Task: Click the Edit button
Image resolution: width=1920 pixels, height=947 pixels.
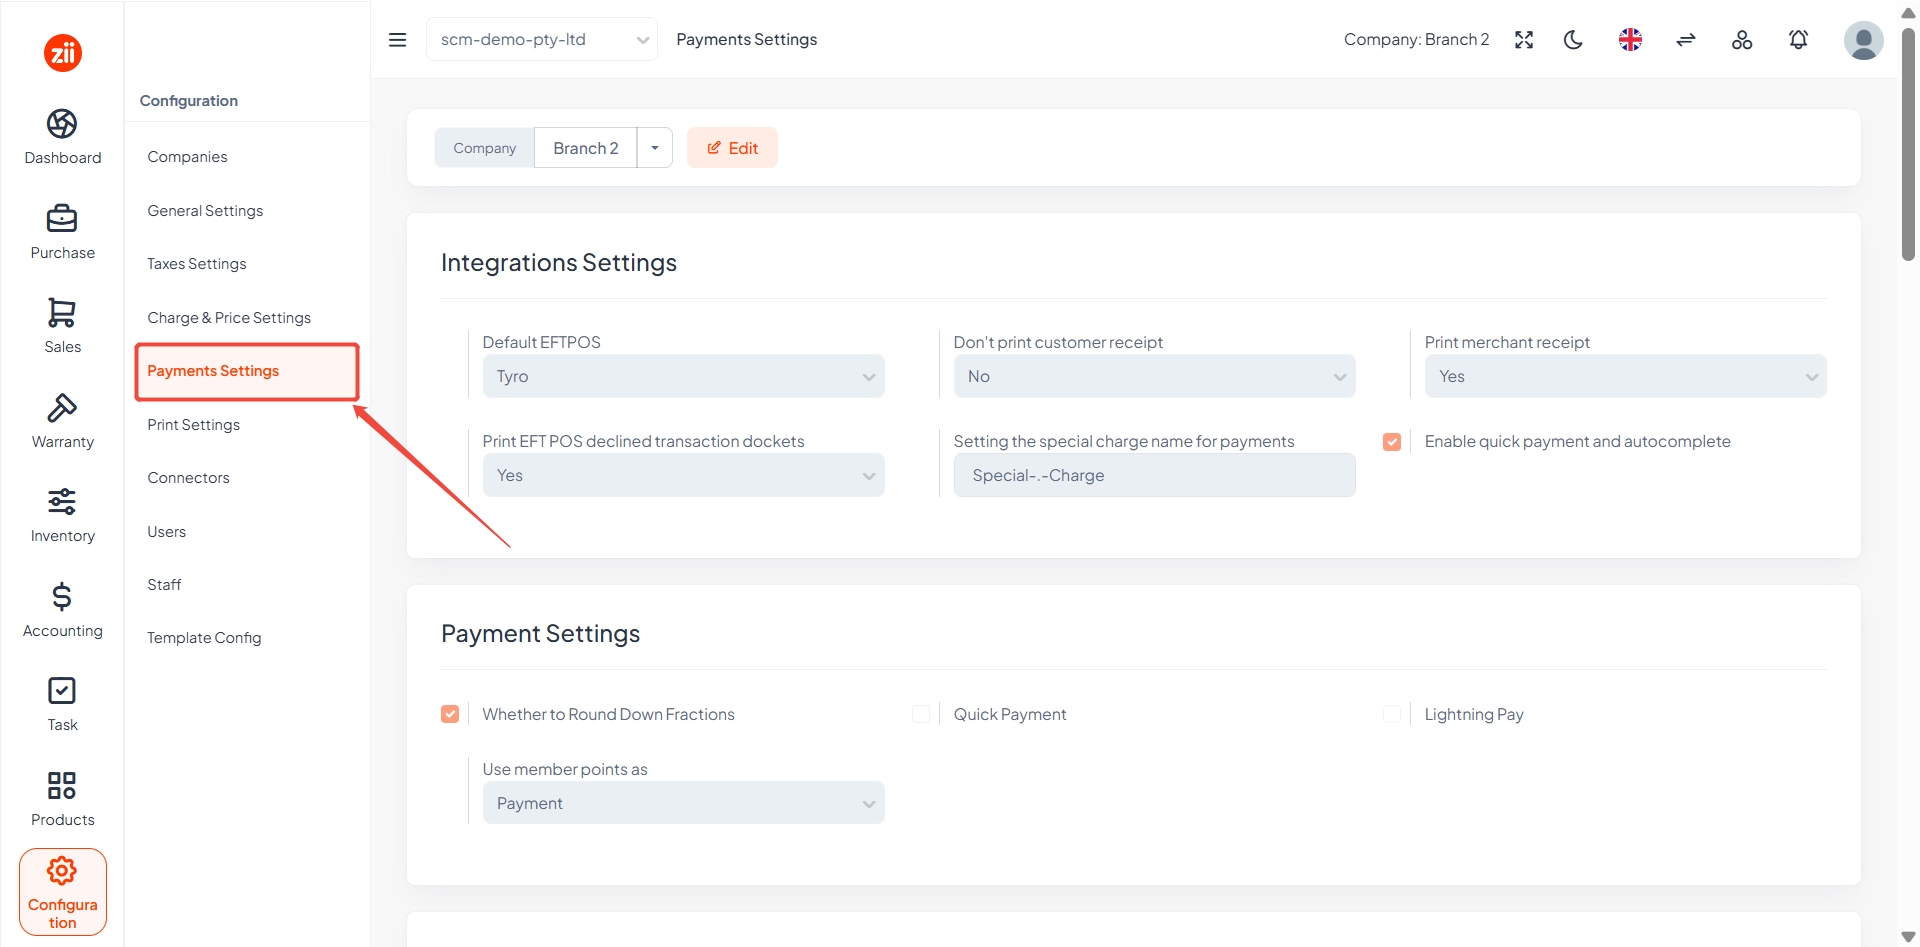Action: tap(732, 148)
